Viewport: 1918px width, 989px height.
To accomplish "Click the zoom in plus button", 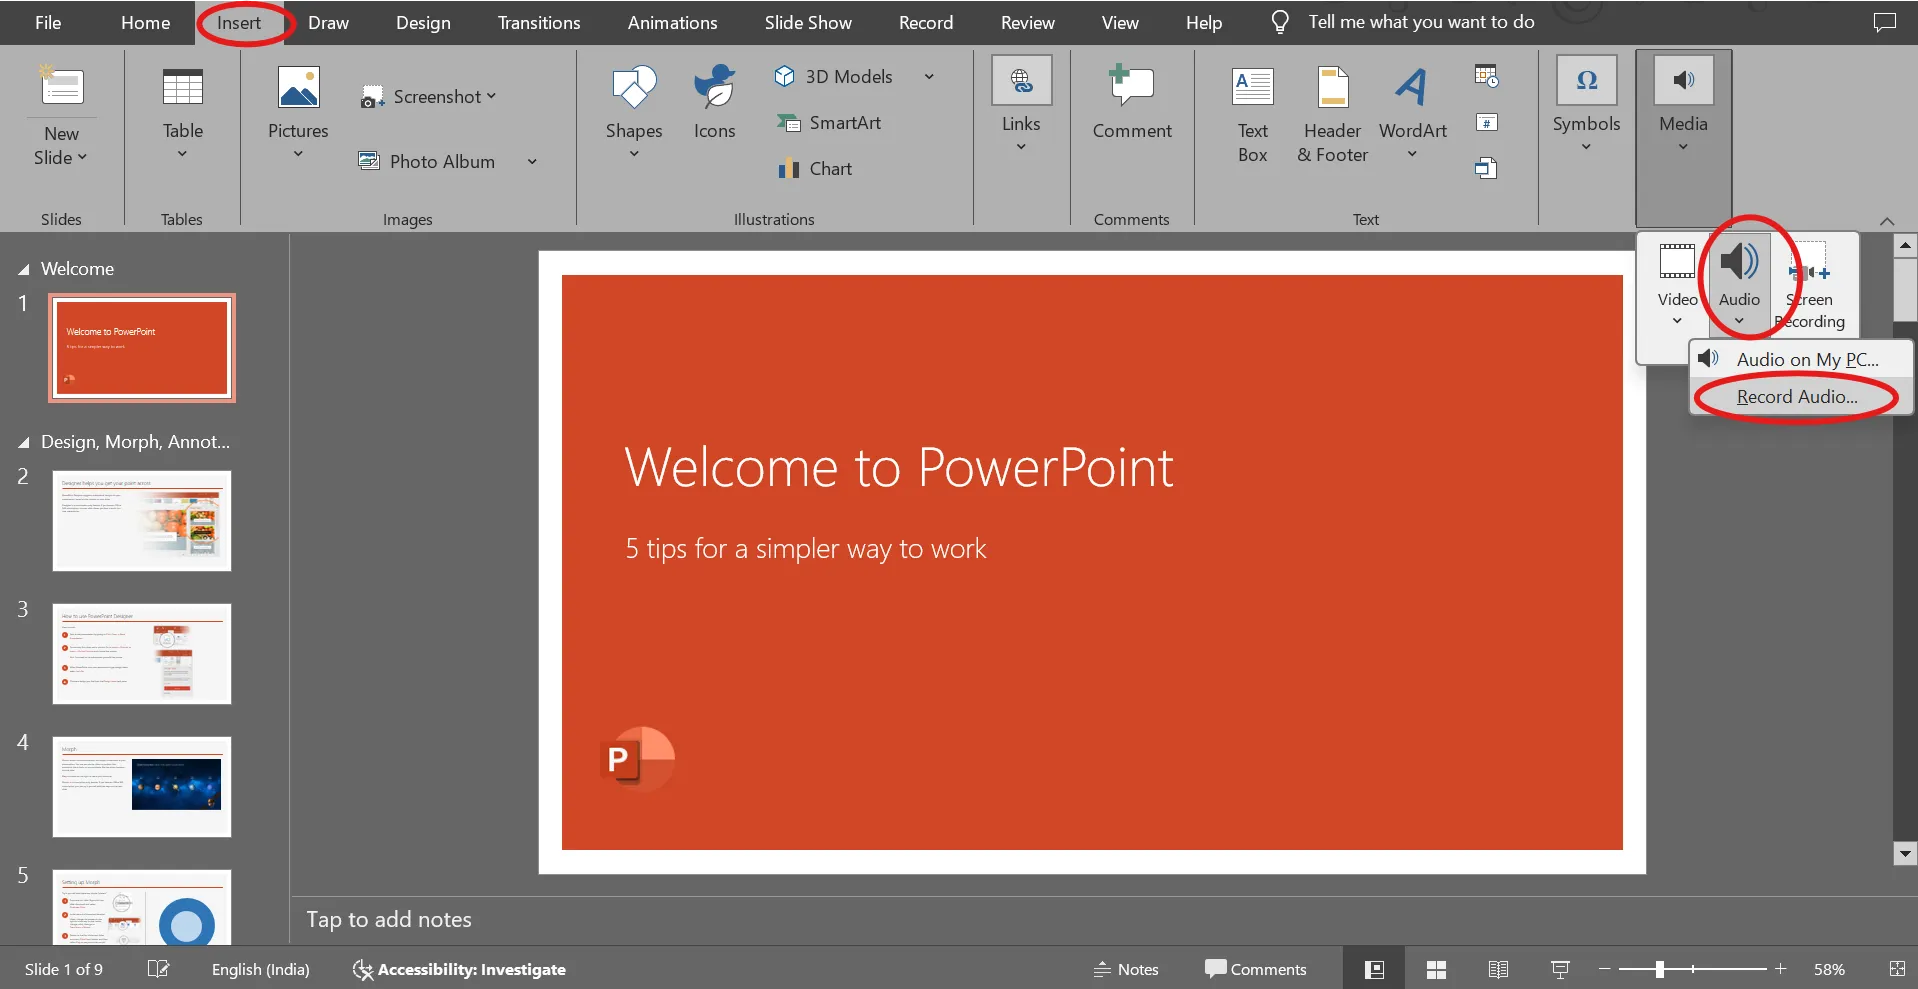I will (x=1780, y=969).
